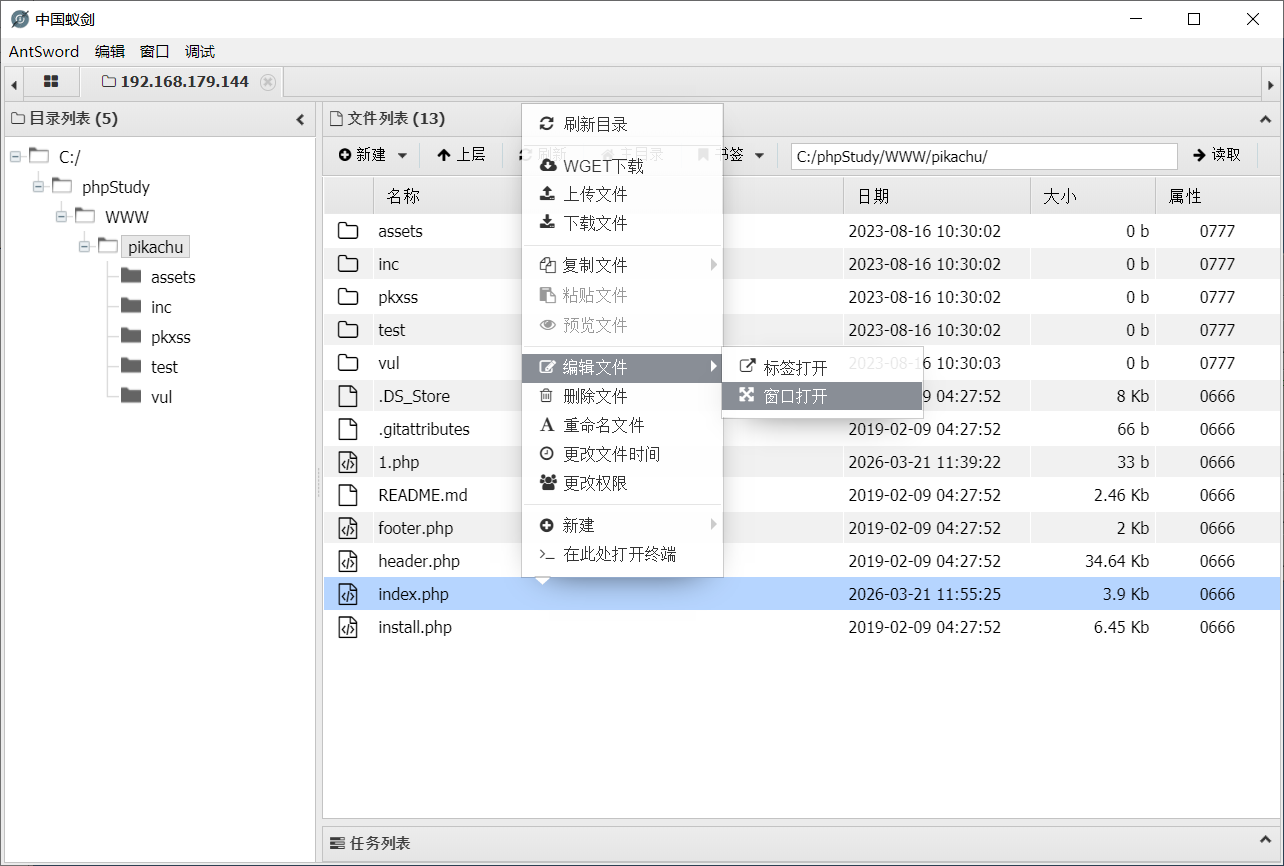Image resolution: width=1284 pixels, height=866 pixels.
Task: Click the 1.php code file icon
Action: click(x=348, y=462)
